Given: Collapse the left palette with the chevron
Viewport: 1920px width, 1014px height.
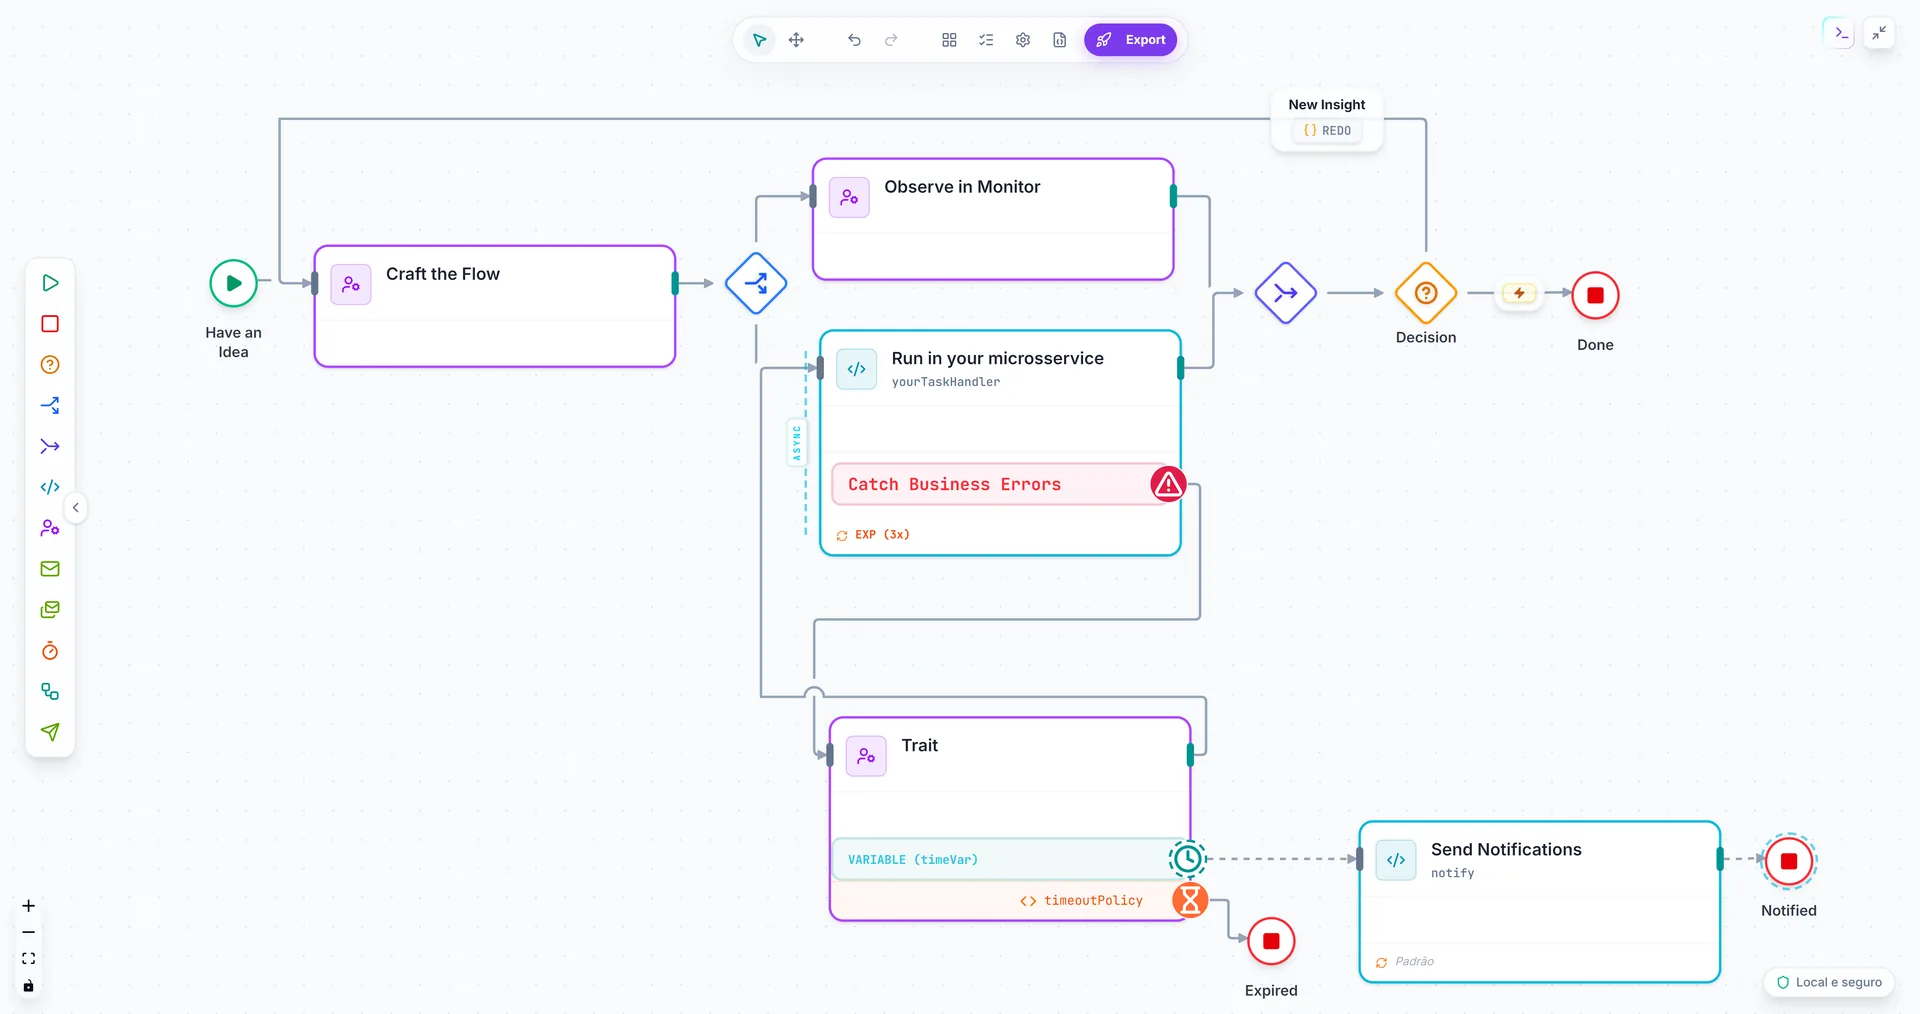Looking at the screenshot, I should point(76,508).
